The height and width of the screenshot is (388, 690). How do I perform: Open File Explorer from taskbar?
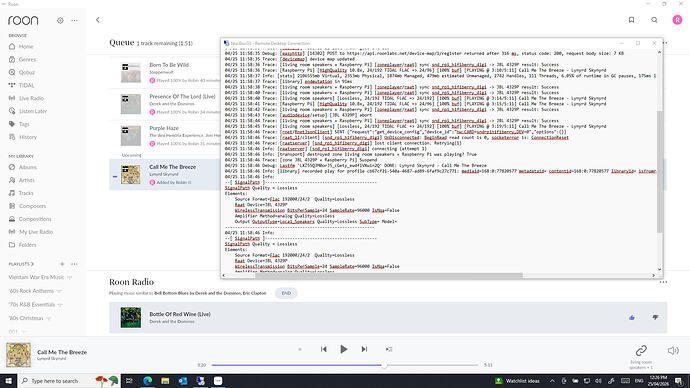[165, 381]
